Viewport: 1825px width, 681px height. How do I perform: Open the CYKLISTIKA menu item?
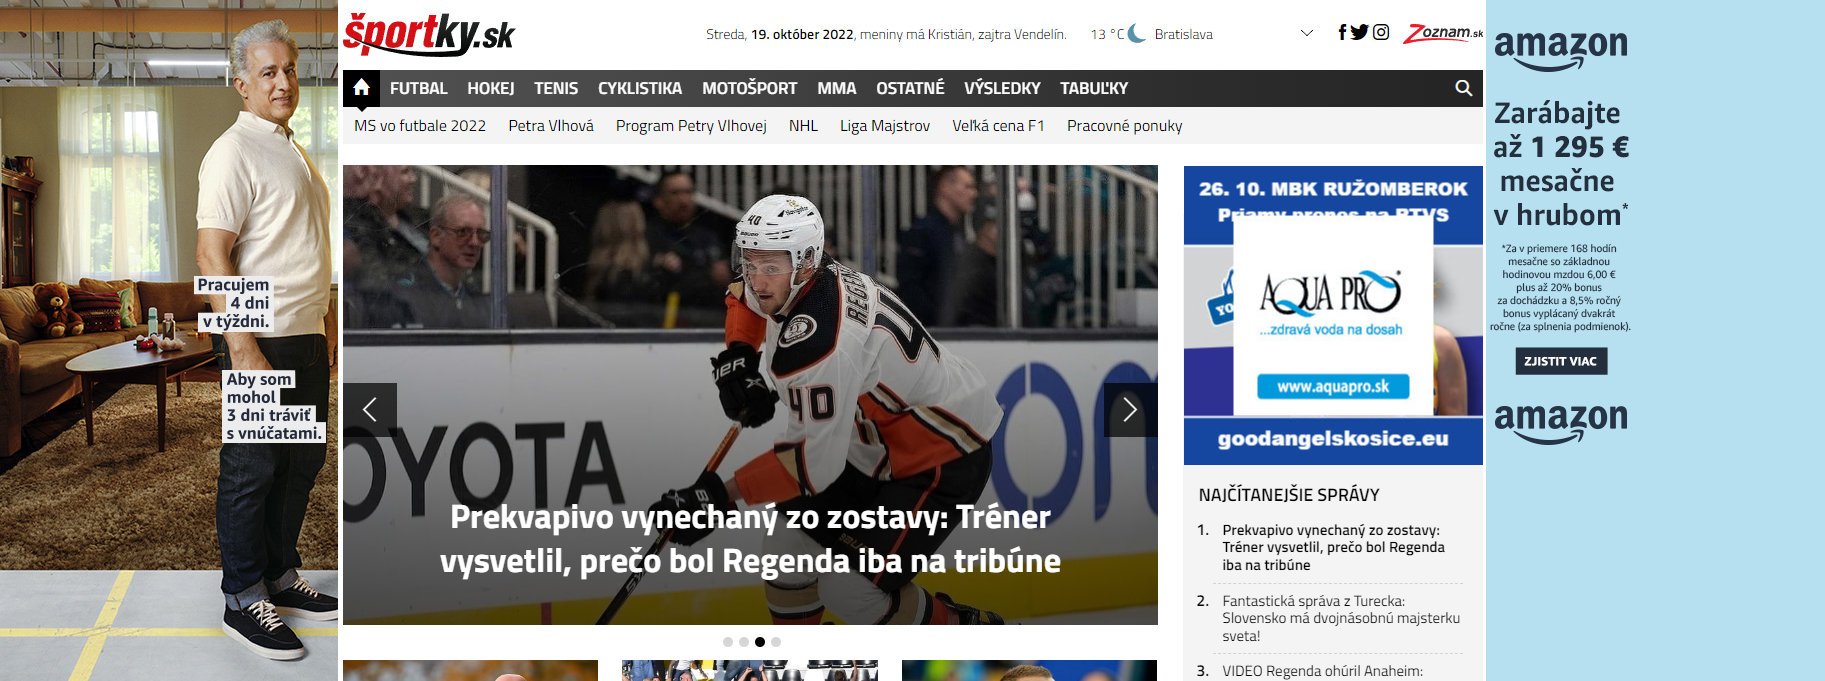639,88
